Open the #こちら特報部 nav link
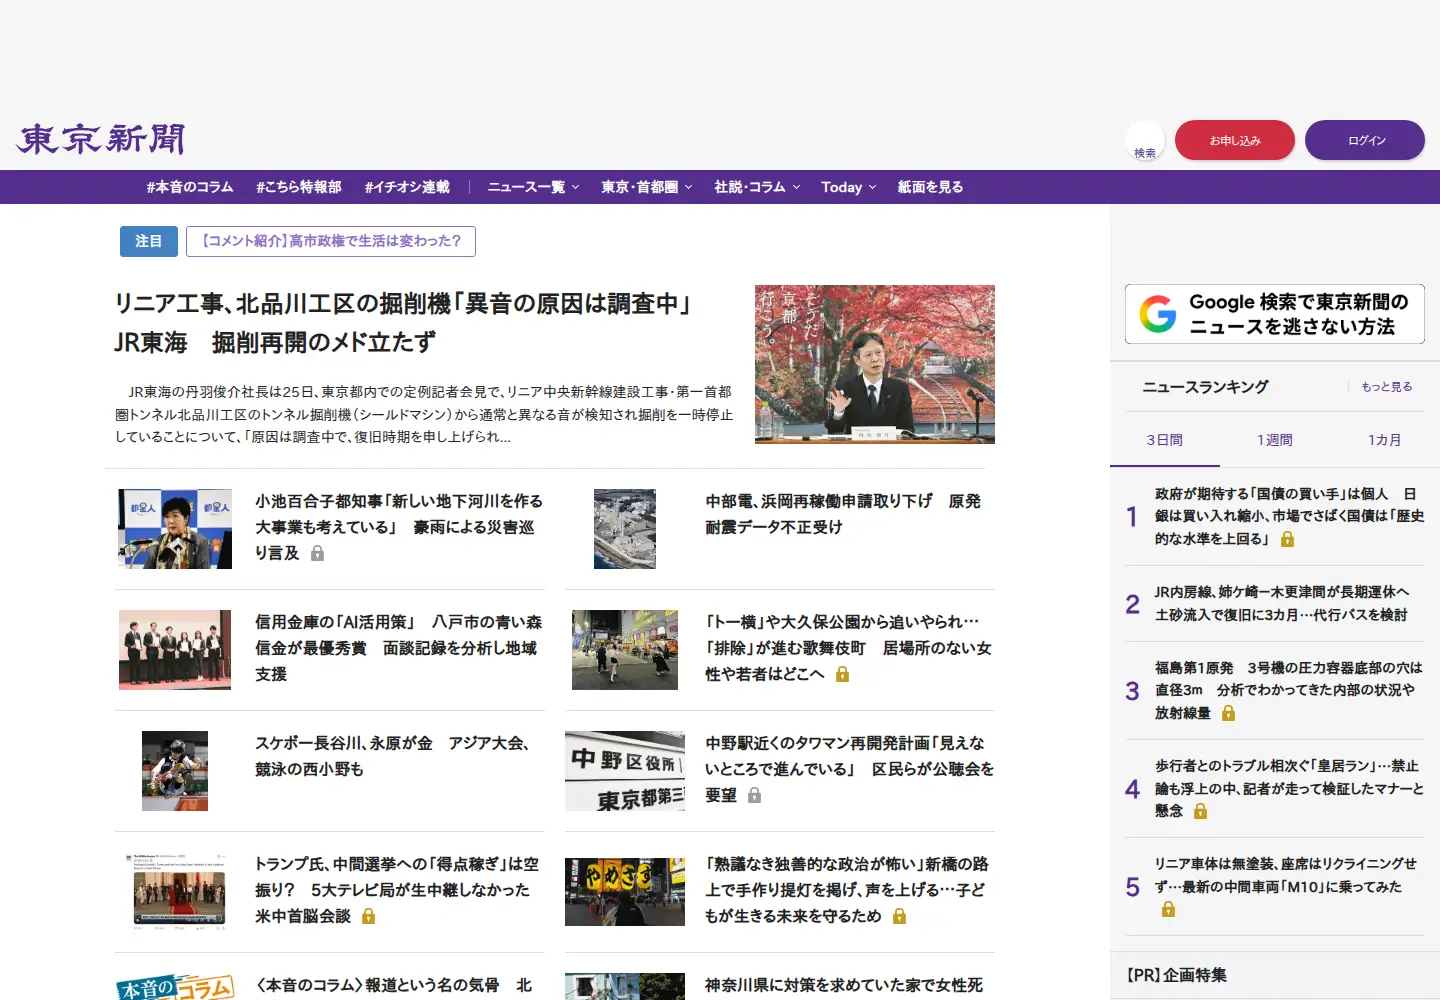Screen dimensions: 1440x1000 [299, 187]
